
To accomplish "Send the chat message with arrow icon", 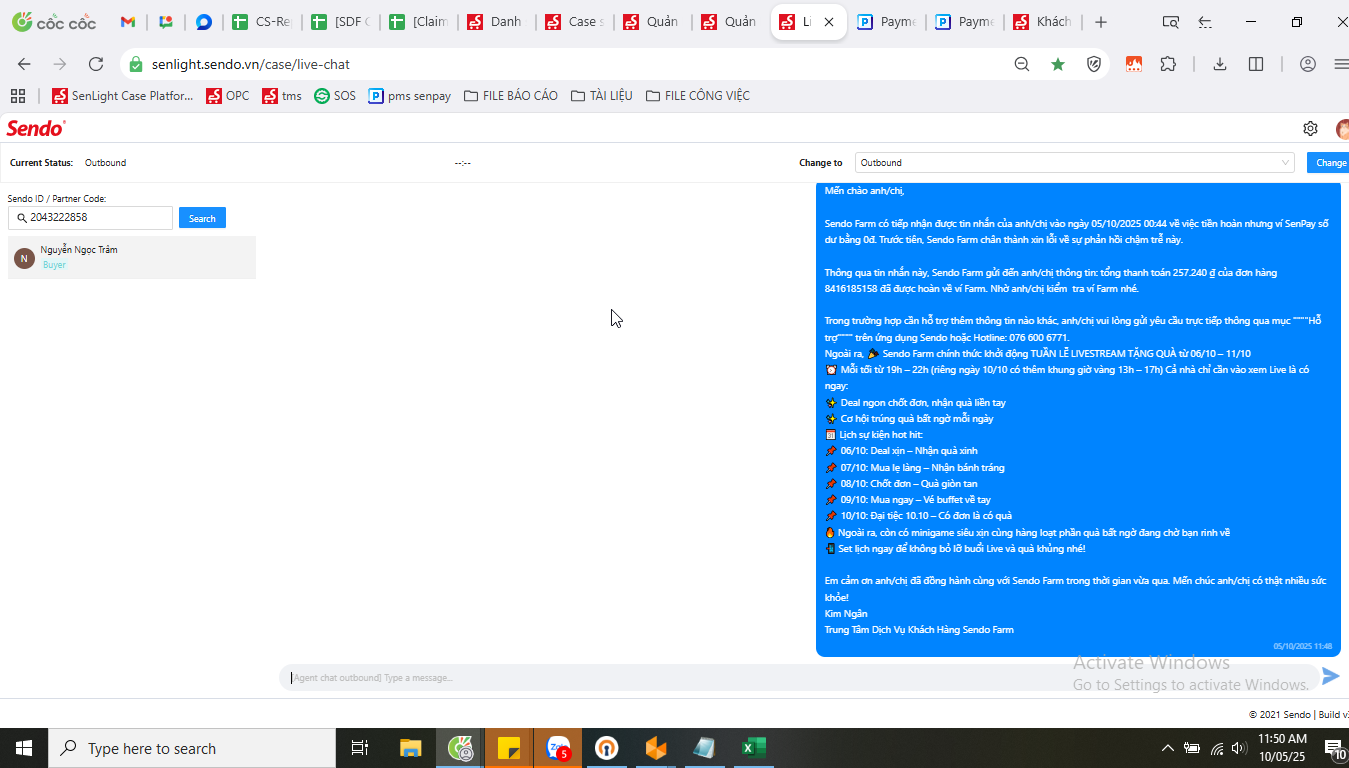I will (x=1330, y=677).
